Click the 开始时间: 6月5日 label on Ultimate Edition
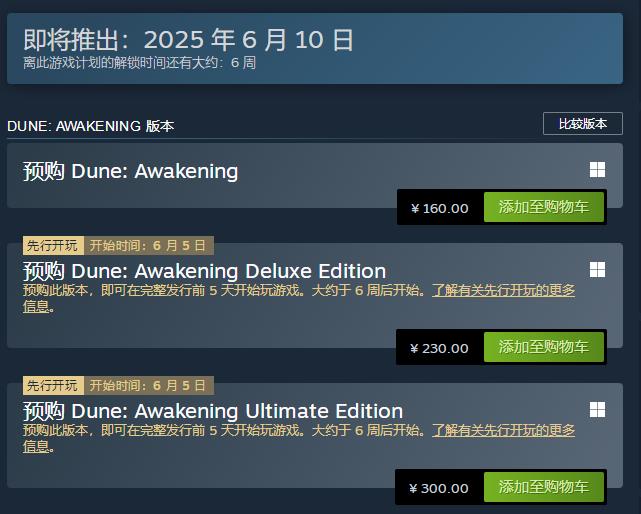The image size is (641, 514). (x=149, y=385)
